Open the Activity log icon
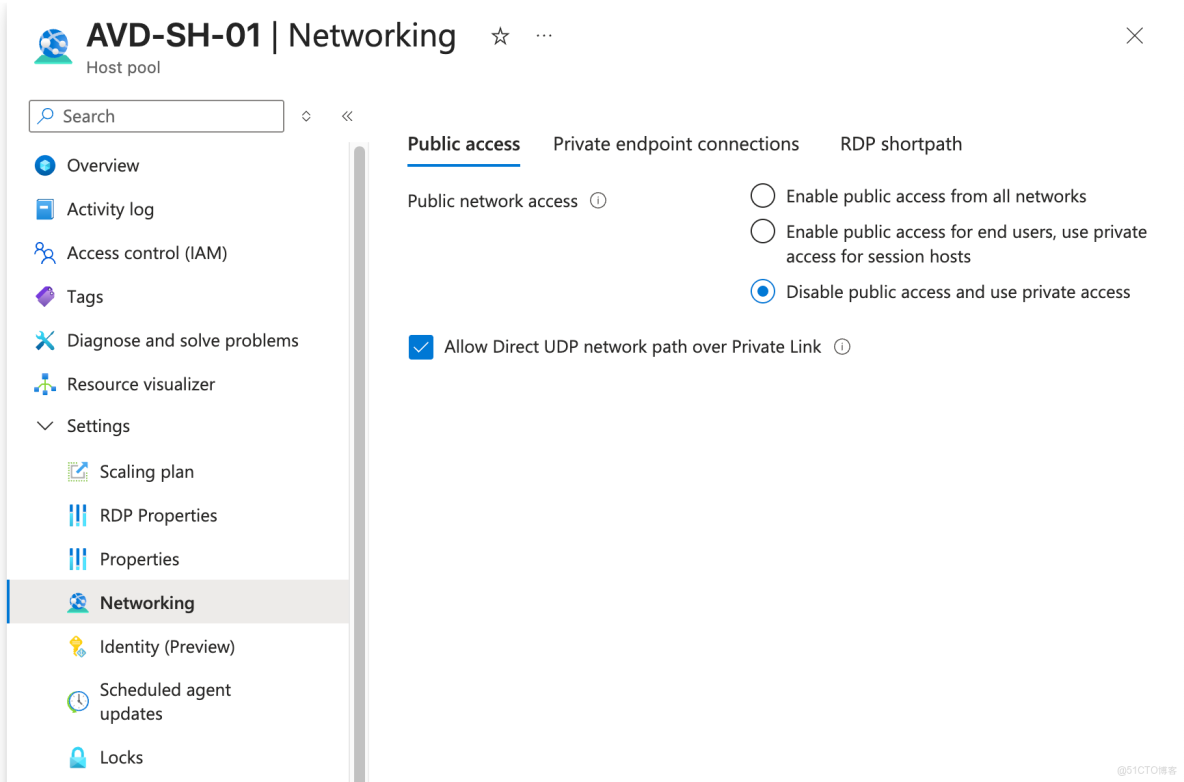1184x782 pixels. click(45, 209)
